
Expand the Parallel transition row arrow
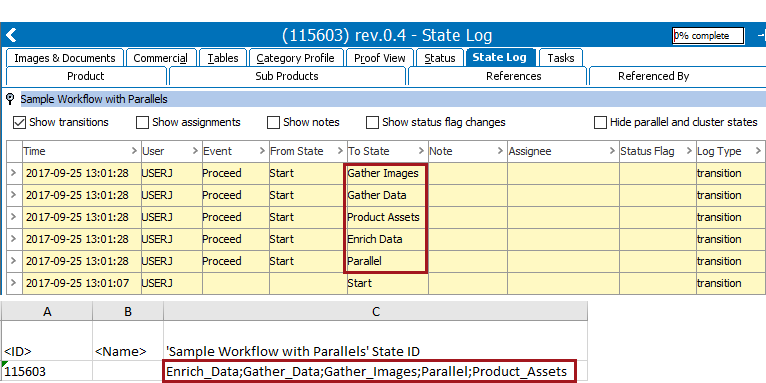point(14,261)
